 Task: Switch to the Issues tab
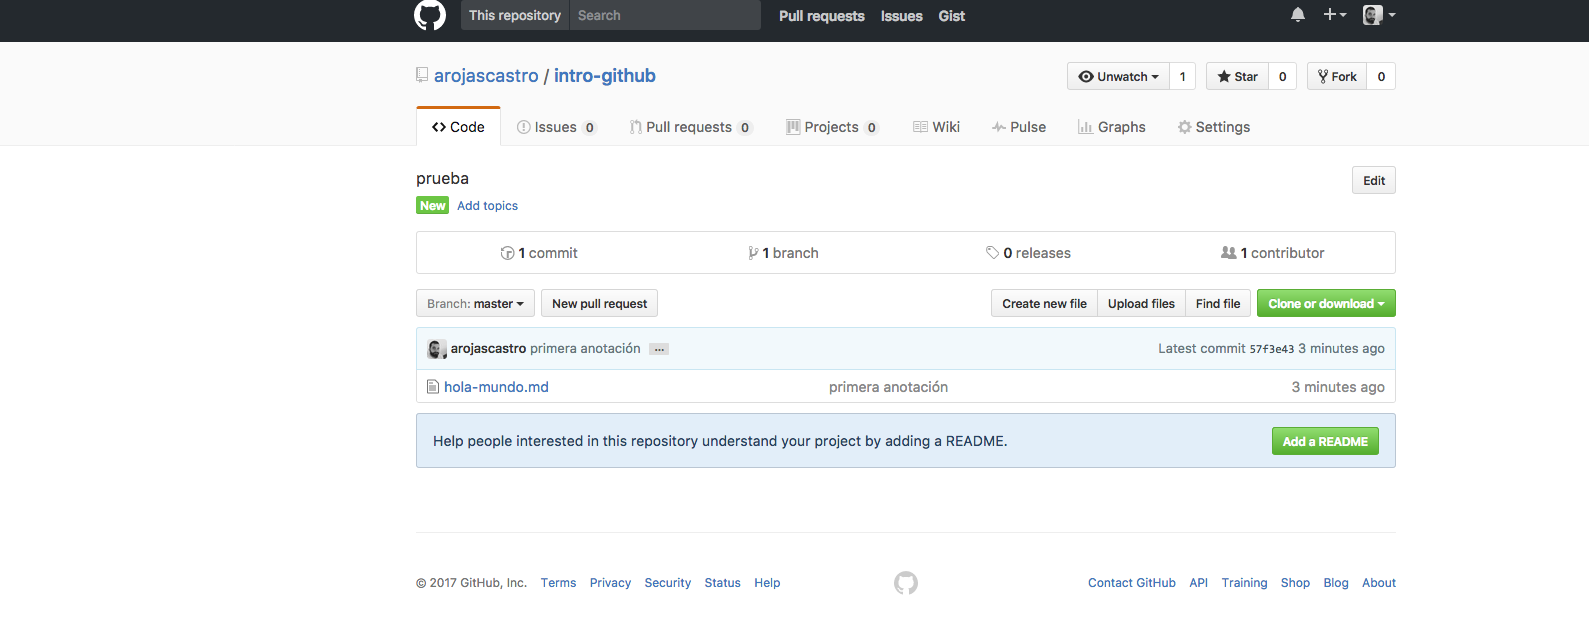[x=555, y=127]
